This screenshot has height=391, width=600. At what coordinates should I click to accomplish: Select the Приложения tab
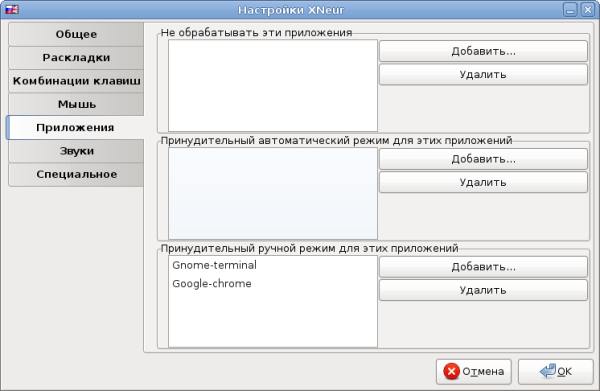75,128
